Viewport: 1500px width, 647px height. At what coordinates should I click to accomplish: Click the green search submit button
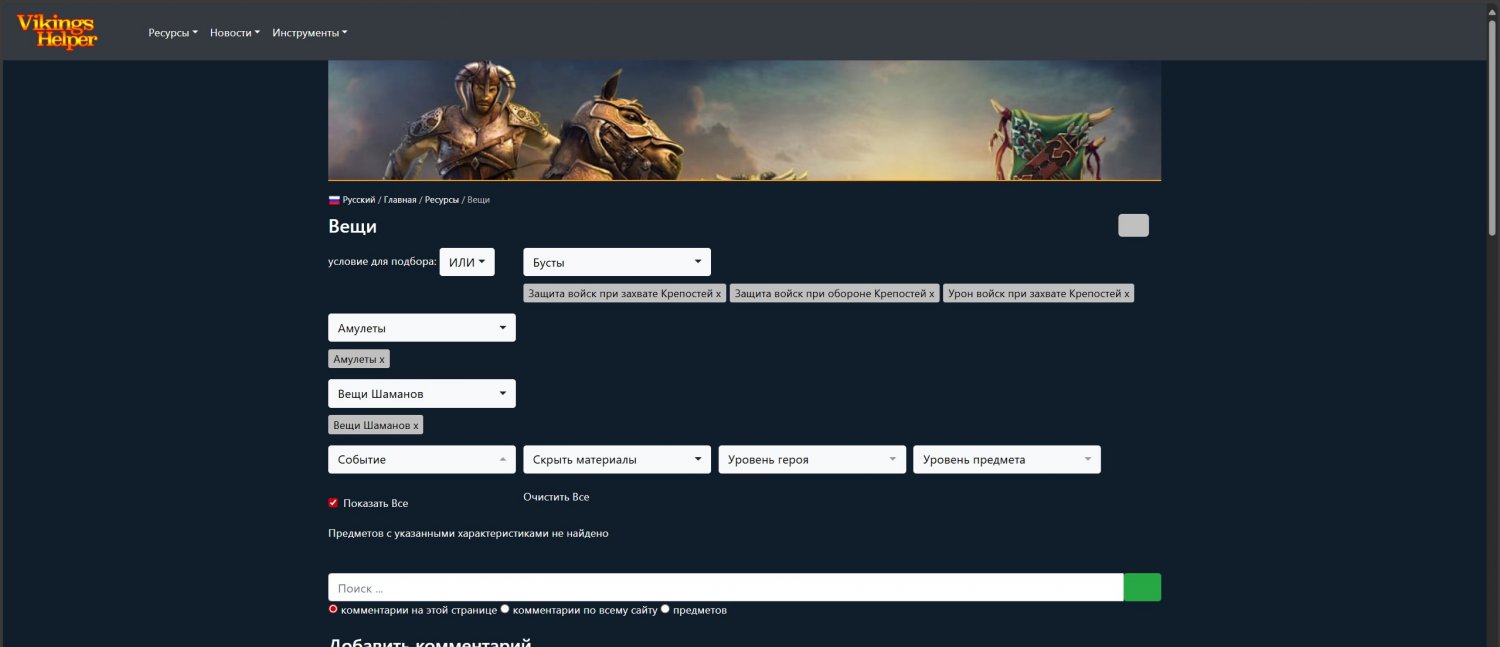click(x=1142, y=587)
